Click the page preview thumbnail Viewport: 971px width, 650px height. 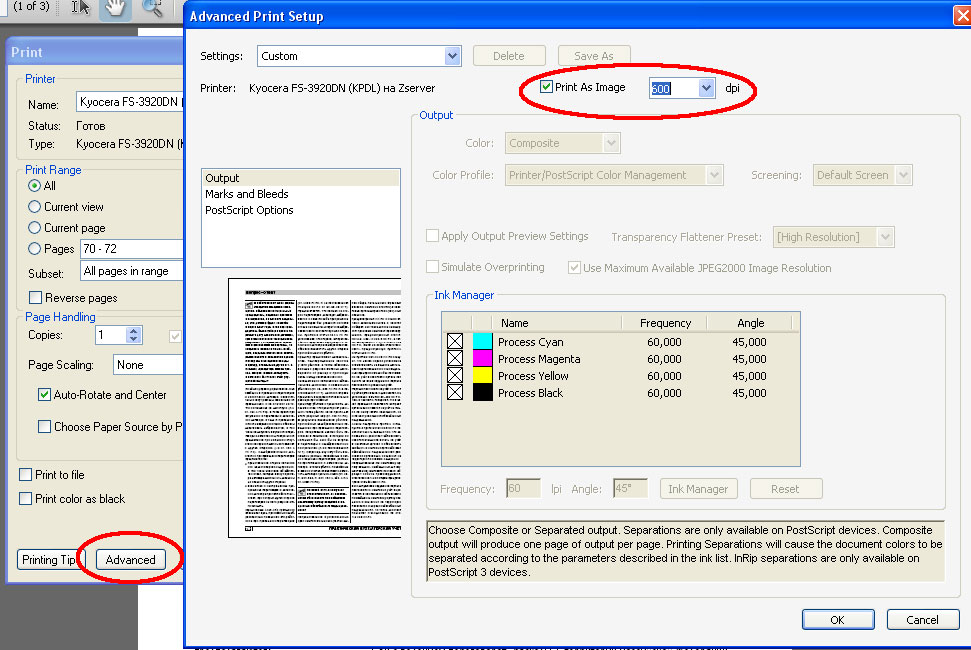[314, 407]
